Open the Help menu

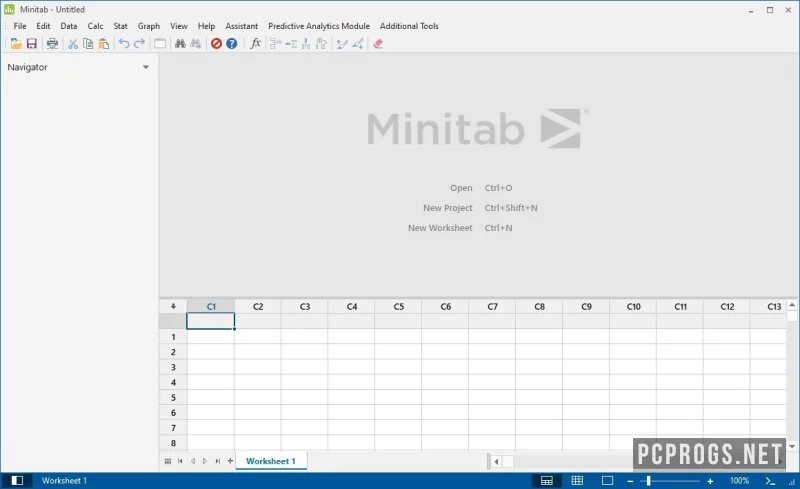(x=207, y=26)
